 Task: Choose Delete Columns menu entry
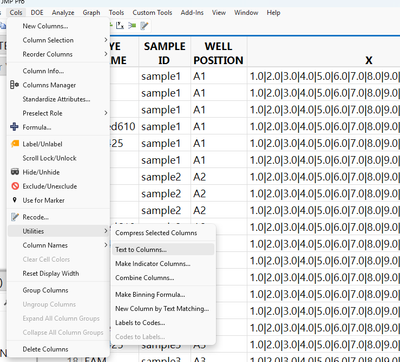pos(58,349)
